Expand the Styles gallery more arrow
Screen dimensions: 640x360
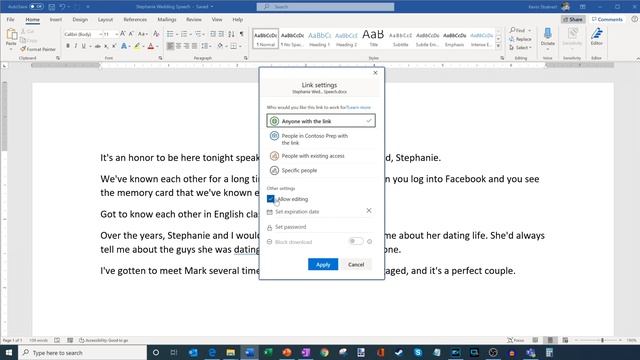point(498,47)
